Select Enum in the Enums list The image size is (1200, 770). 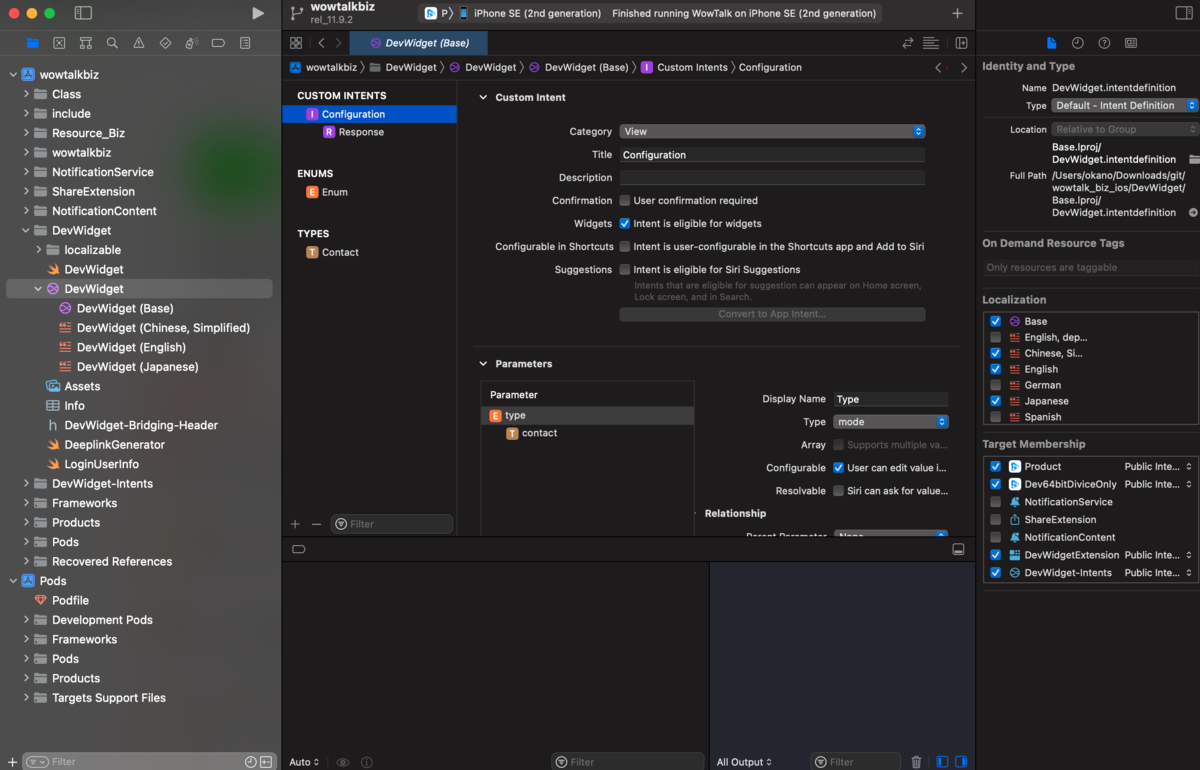[335, 192]
